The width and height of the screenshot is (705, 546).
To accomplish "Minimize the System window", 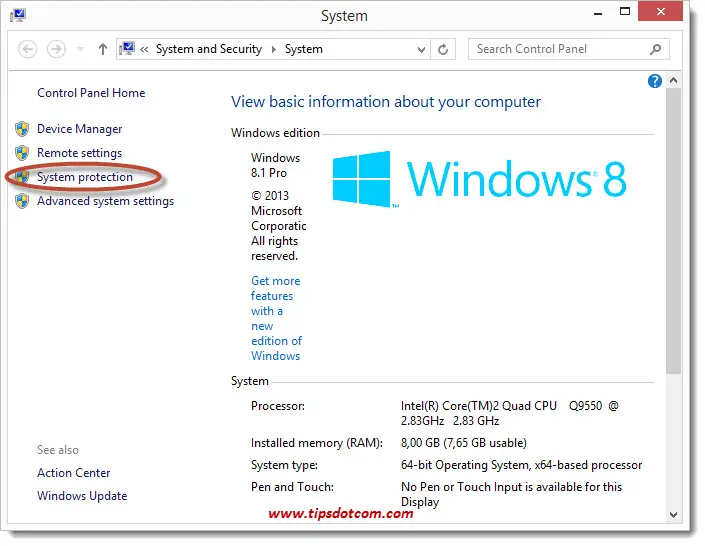I will click(x=598, y=13).
